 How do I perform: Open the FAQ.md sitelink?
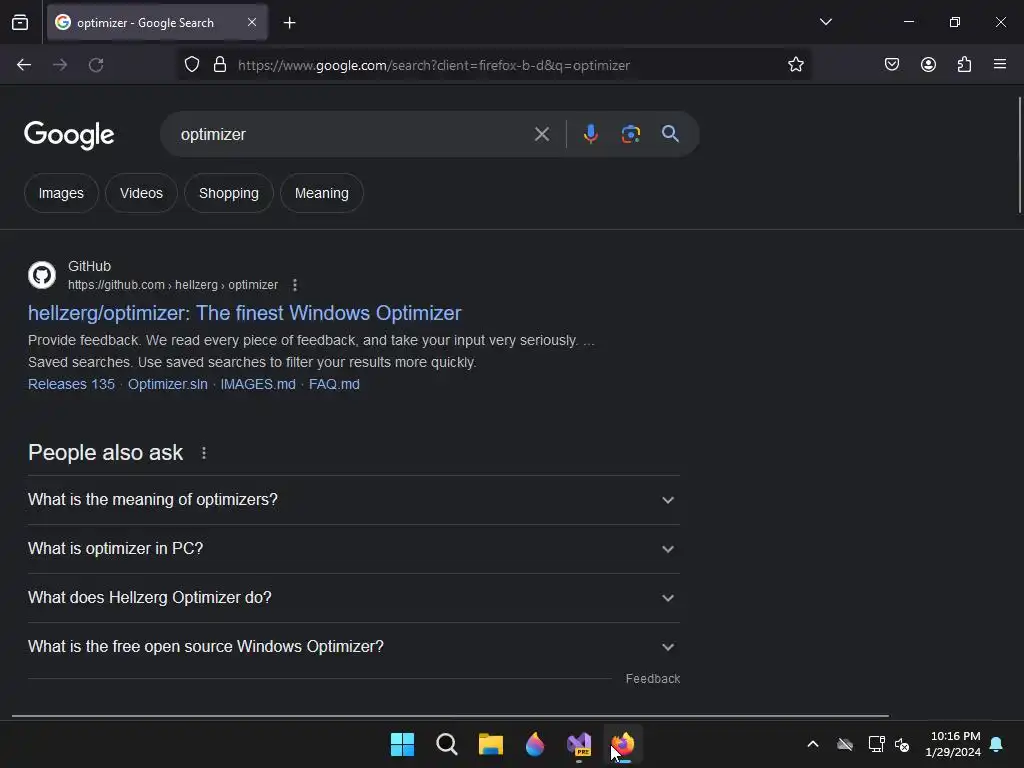[x=334, y=385]
